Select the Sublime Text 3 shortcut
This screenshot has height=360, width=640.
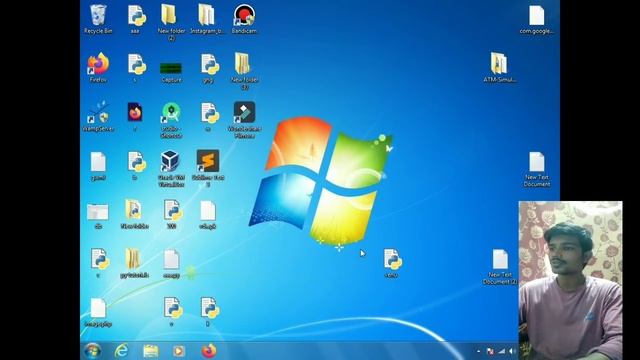[x=208, y=169]
